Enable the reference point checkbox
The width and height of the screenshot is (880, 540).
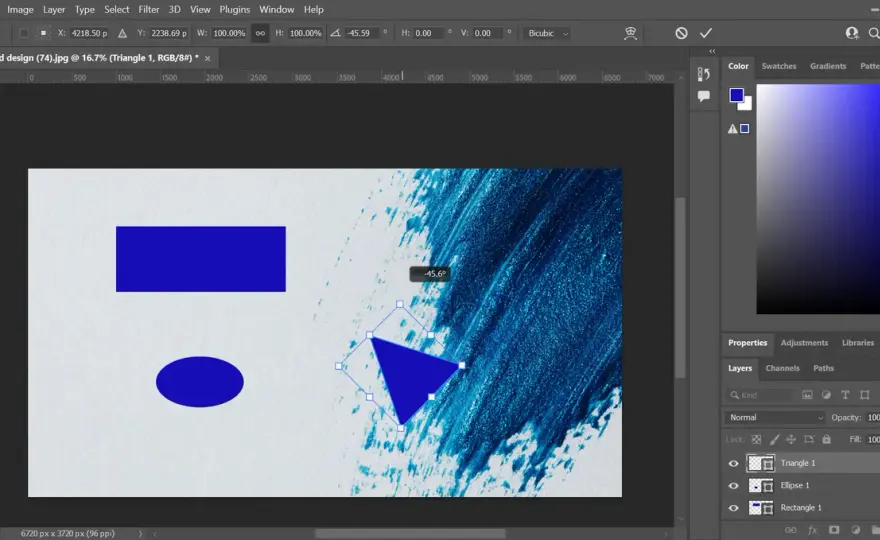point(24,33)
